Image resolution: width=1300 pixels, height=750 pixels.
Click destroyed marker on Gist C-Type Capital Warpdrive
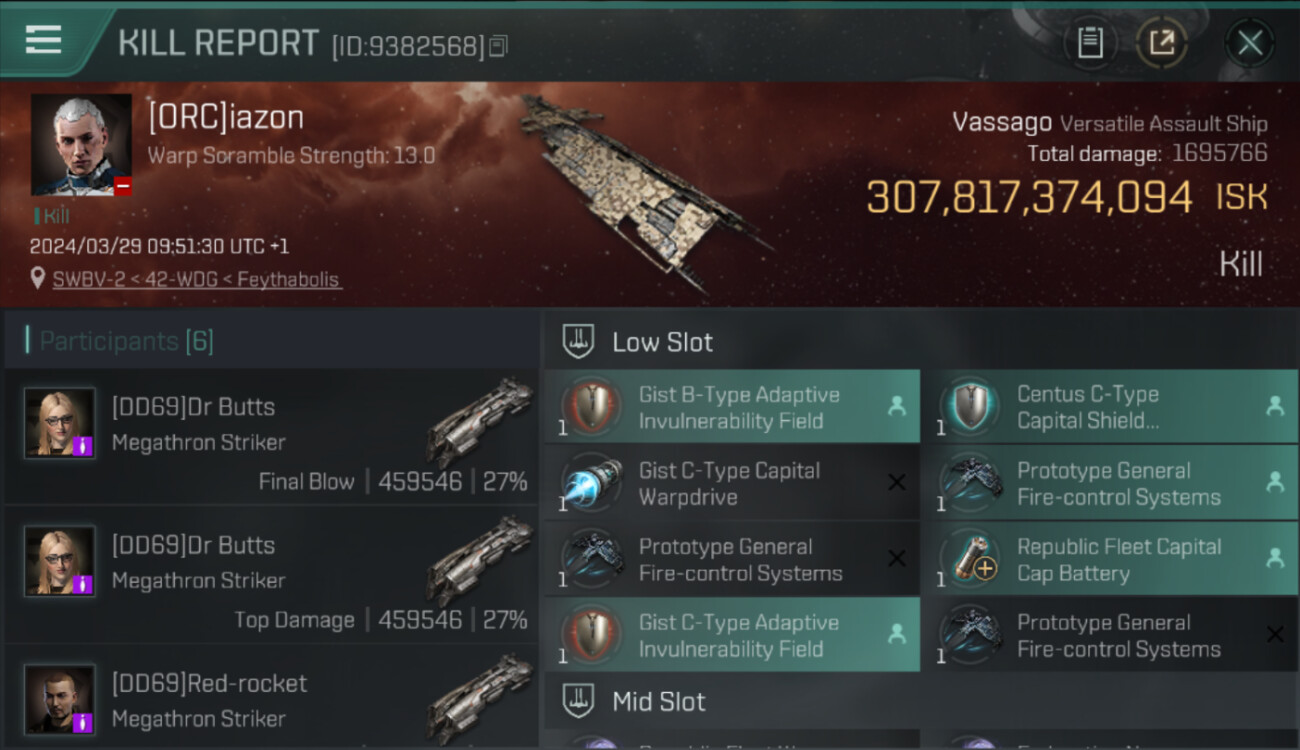(897, 483)
